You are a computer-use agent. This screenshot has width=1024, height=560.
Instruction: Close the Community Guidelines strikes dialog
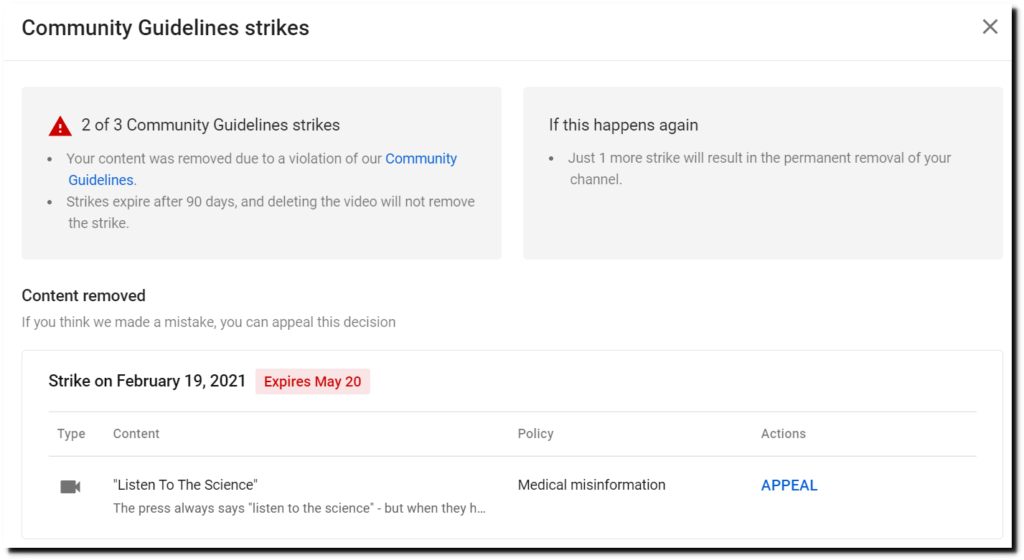(990, 27)
